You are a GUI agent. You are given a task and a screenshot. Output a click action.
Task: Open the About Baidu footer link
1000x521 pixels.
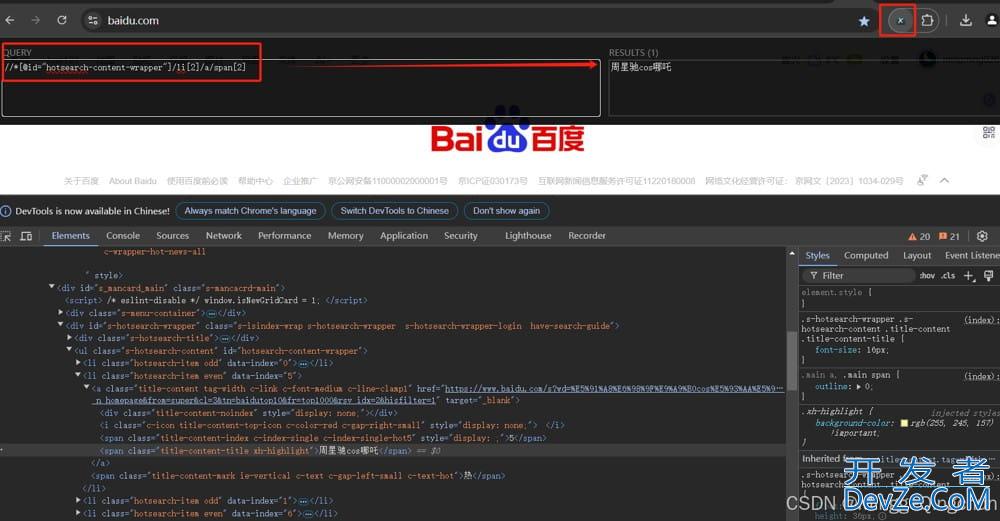[133, 181]
